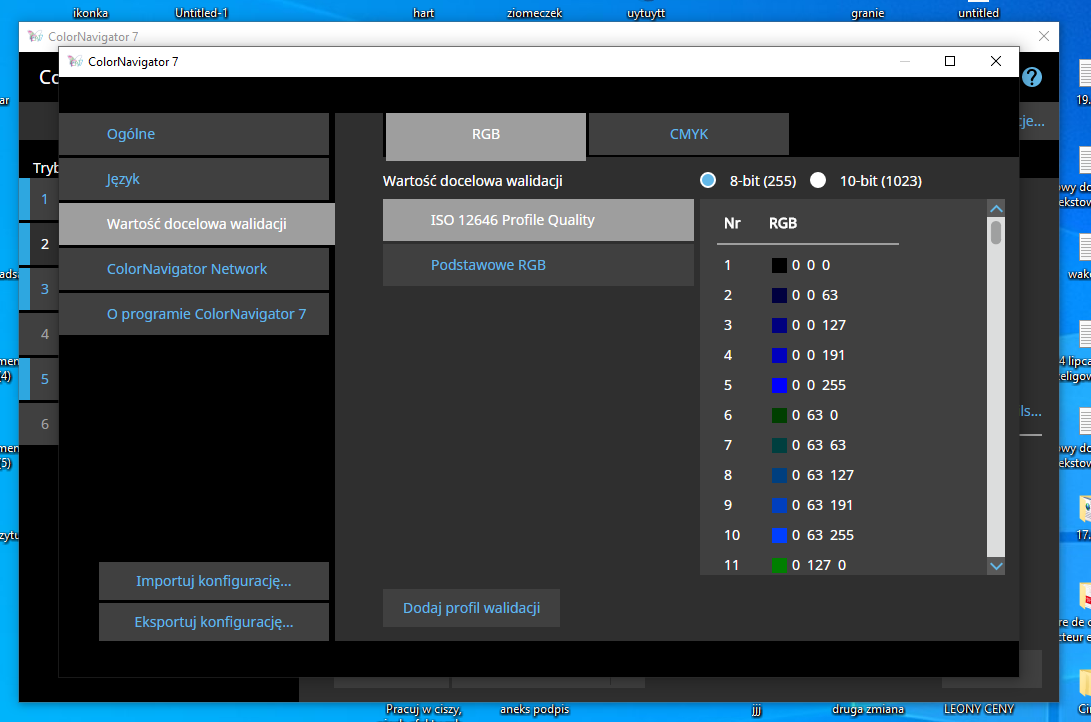
Task: Select the 10-bit (1023) radio button
Action: point(818,181)
